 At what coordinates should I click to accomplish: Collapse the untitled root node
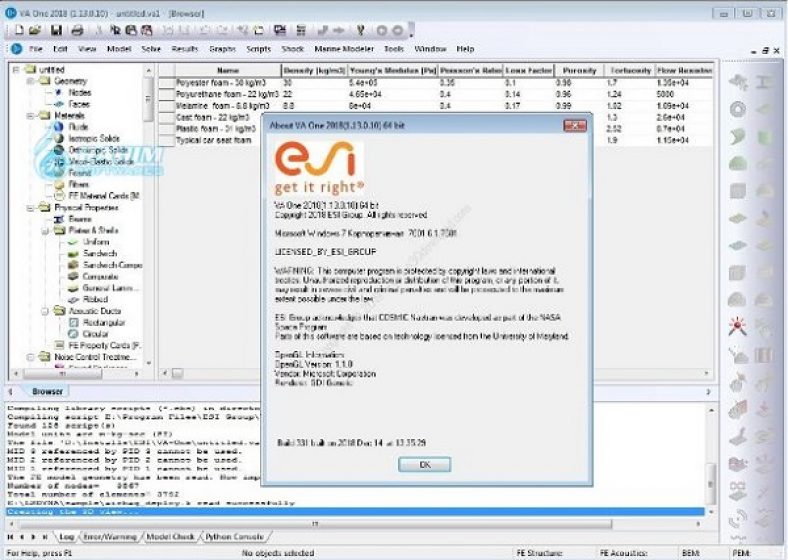tap(16, 69)
